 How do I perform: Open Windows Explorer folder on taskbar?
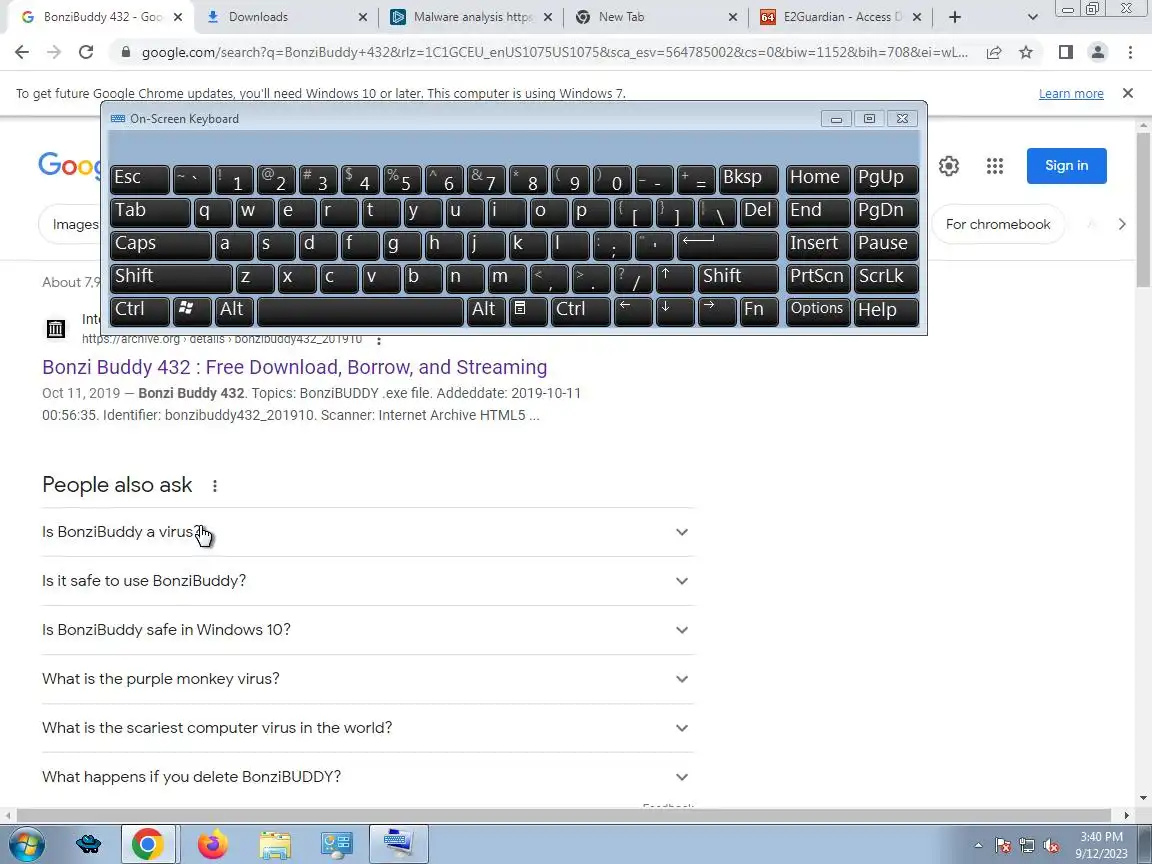tap(275, 844)
